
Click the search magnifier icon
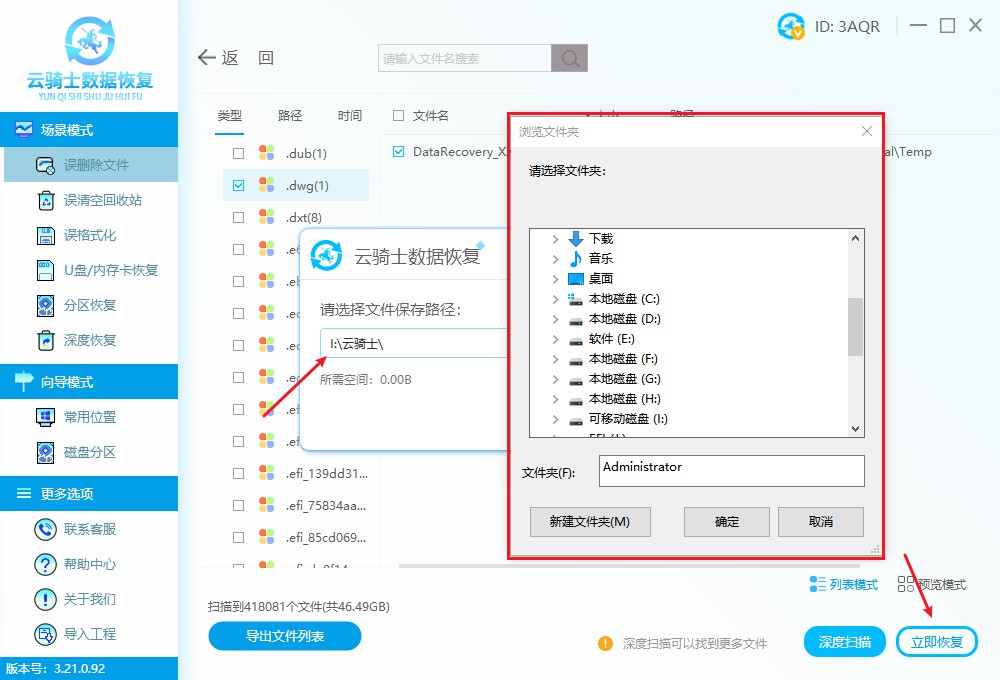pos(569,59)
